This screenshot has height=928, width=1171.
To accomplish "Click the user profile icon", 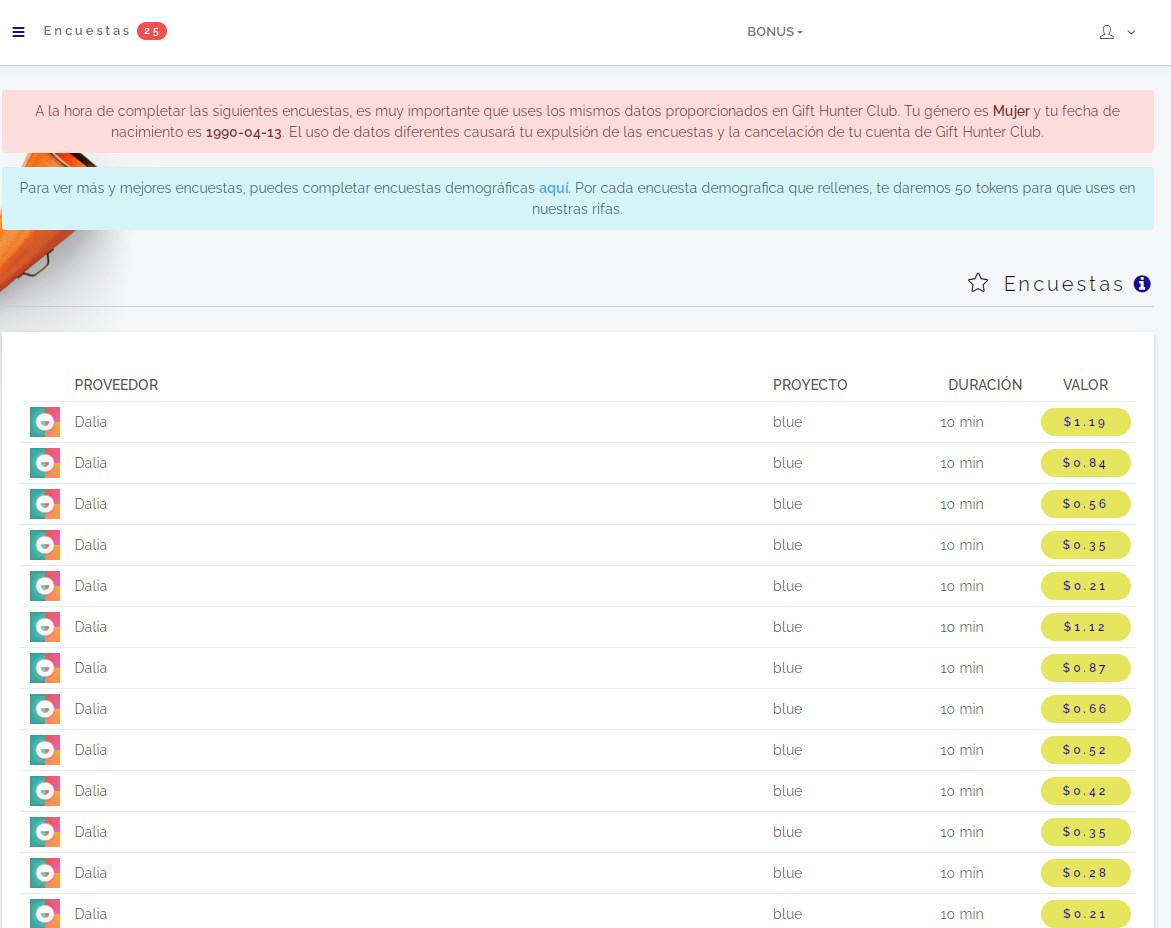I will click(x=1106, y=32).
